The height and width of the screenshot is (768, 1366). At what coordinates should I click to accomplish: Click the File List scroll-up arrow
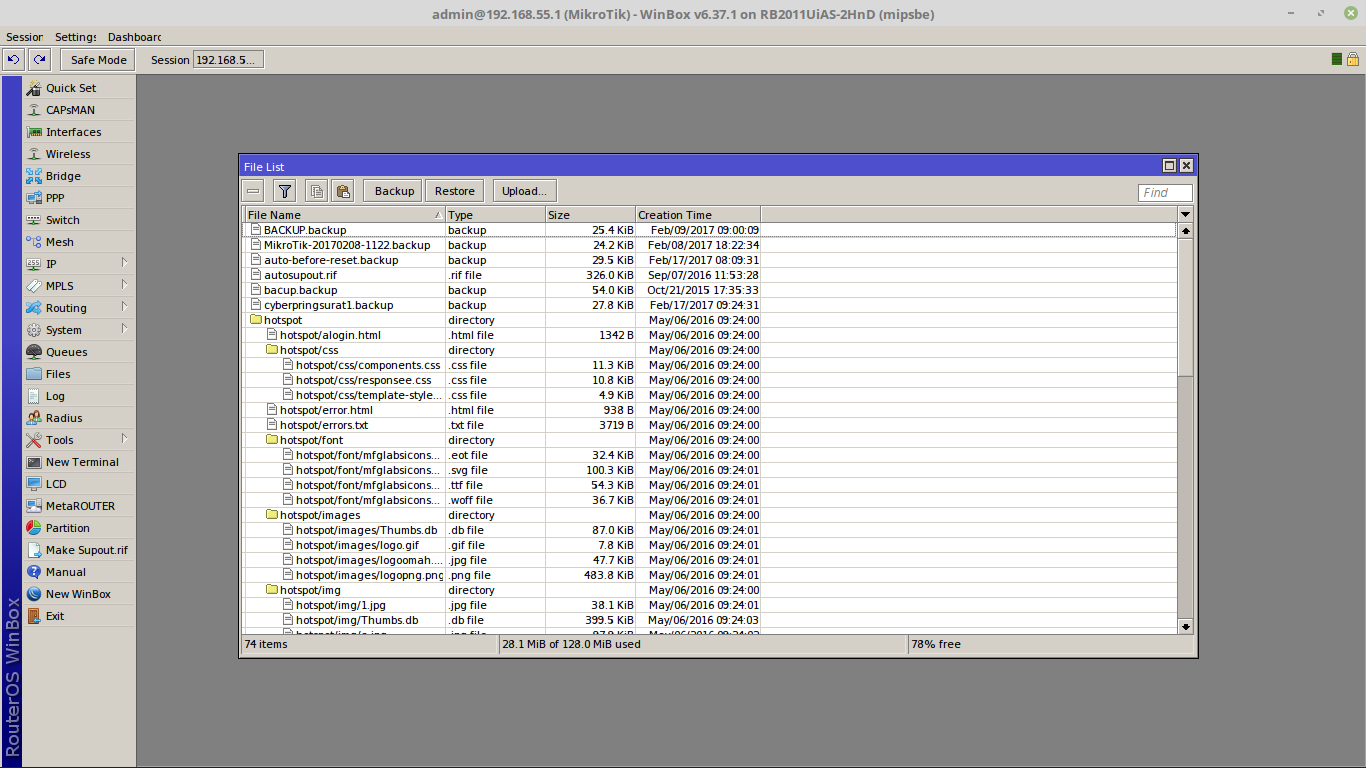pos(1186,230)
